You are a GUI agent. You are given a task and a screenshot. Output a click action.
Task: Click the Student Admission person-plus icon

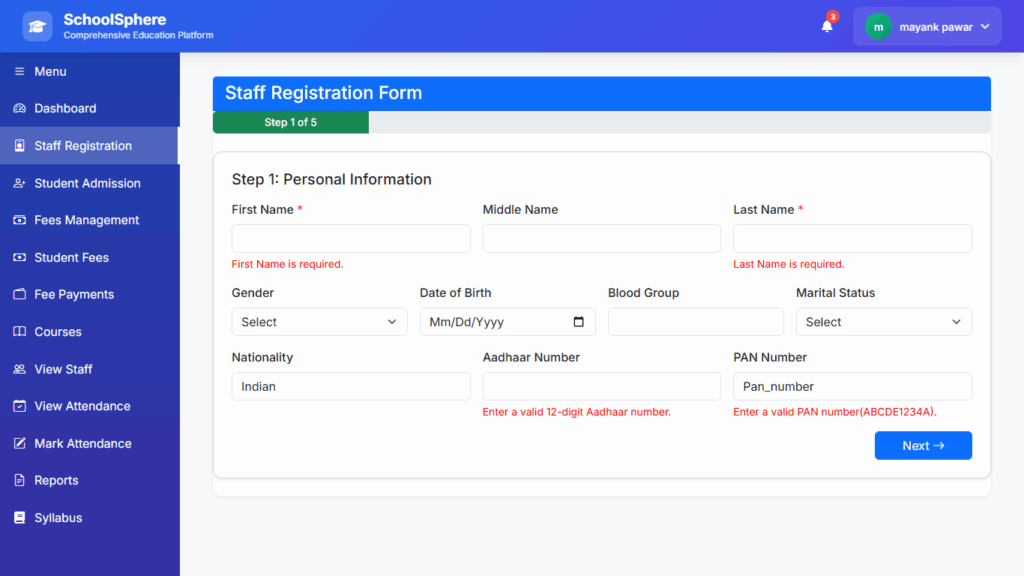click(x=19, y=184)
